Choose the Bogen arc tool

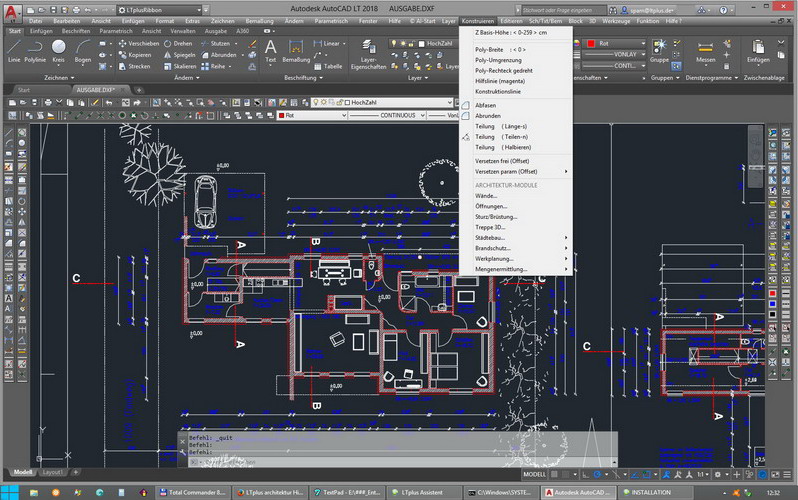pyautogui.click(x=82, y=52)
